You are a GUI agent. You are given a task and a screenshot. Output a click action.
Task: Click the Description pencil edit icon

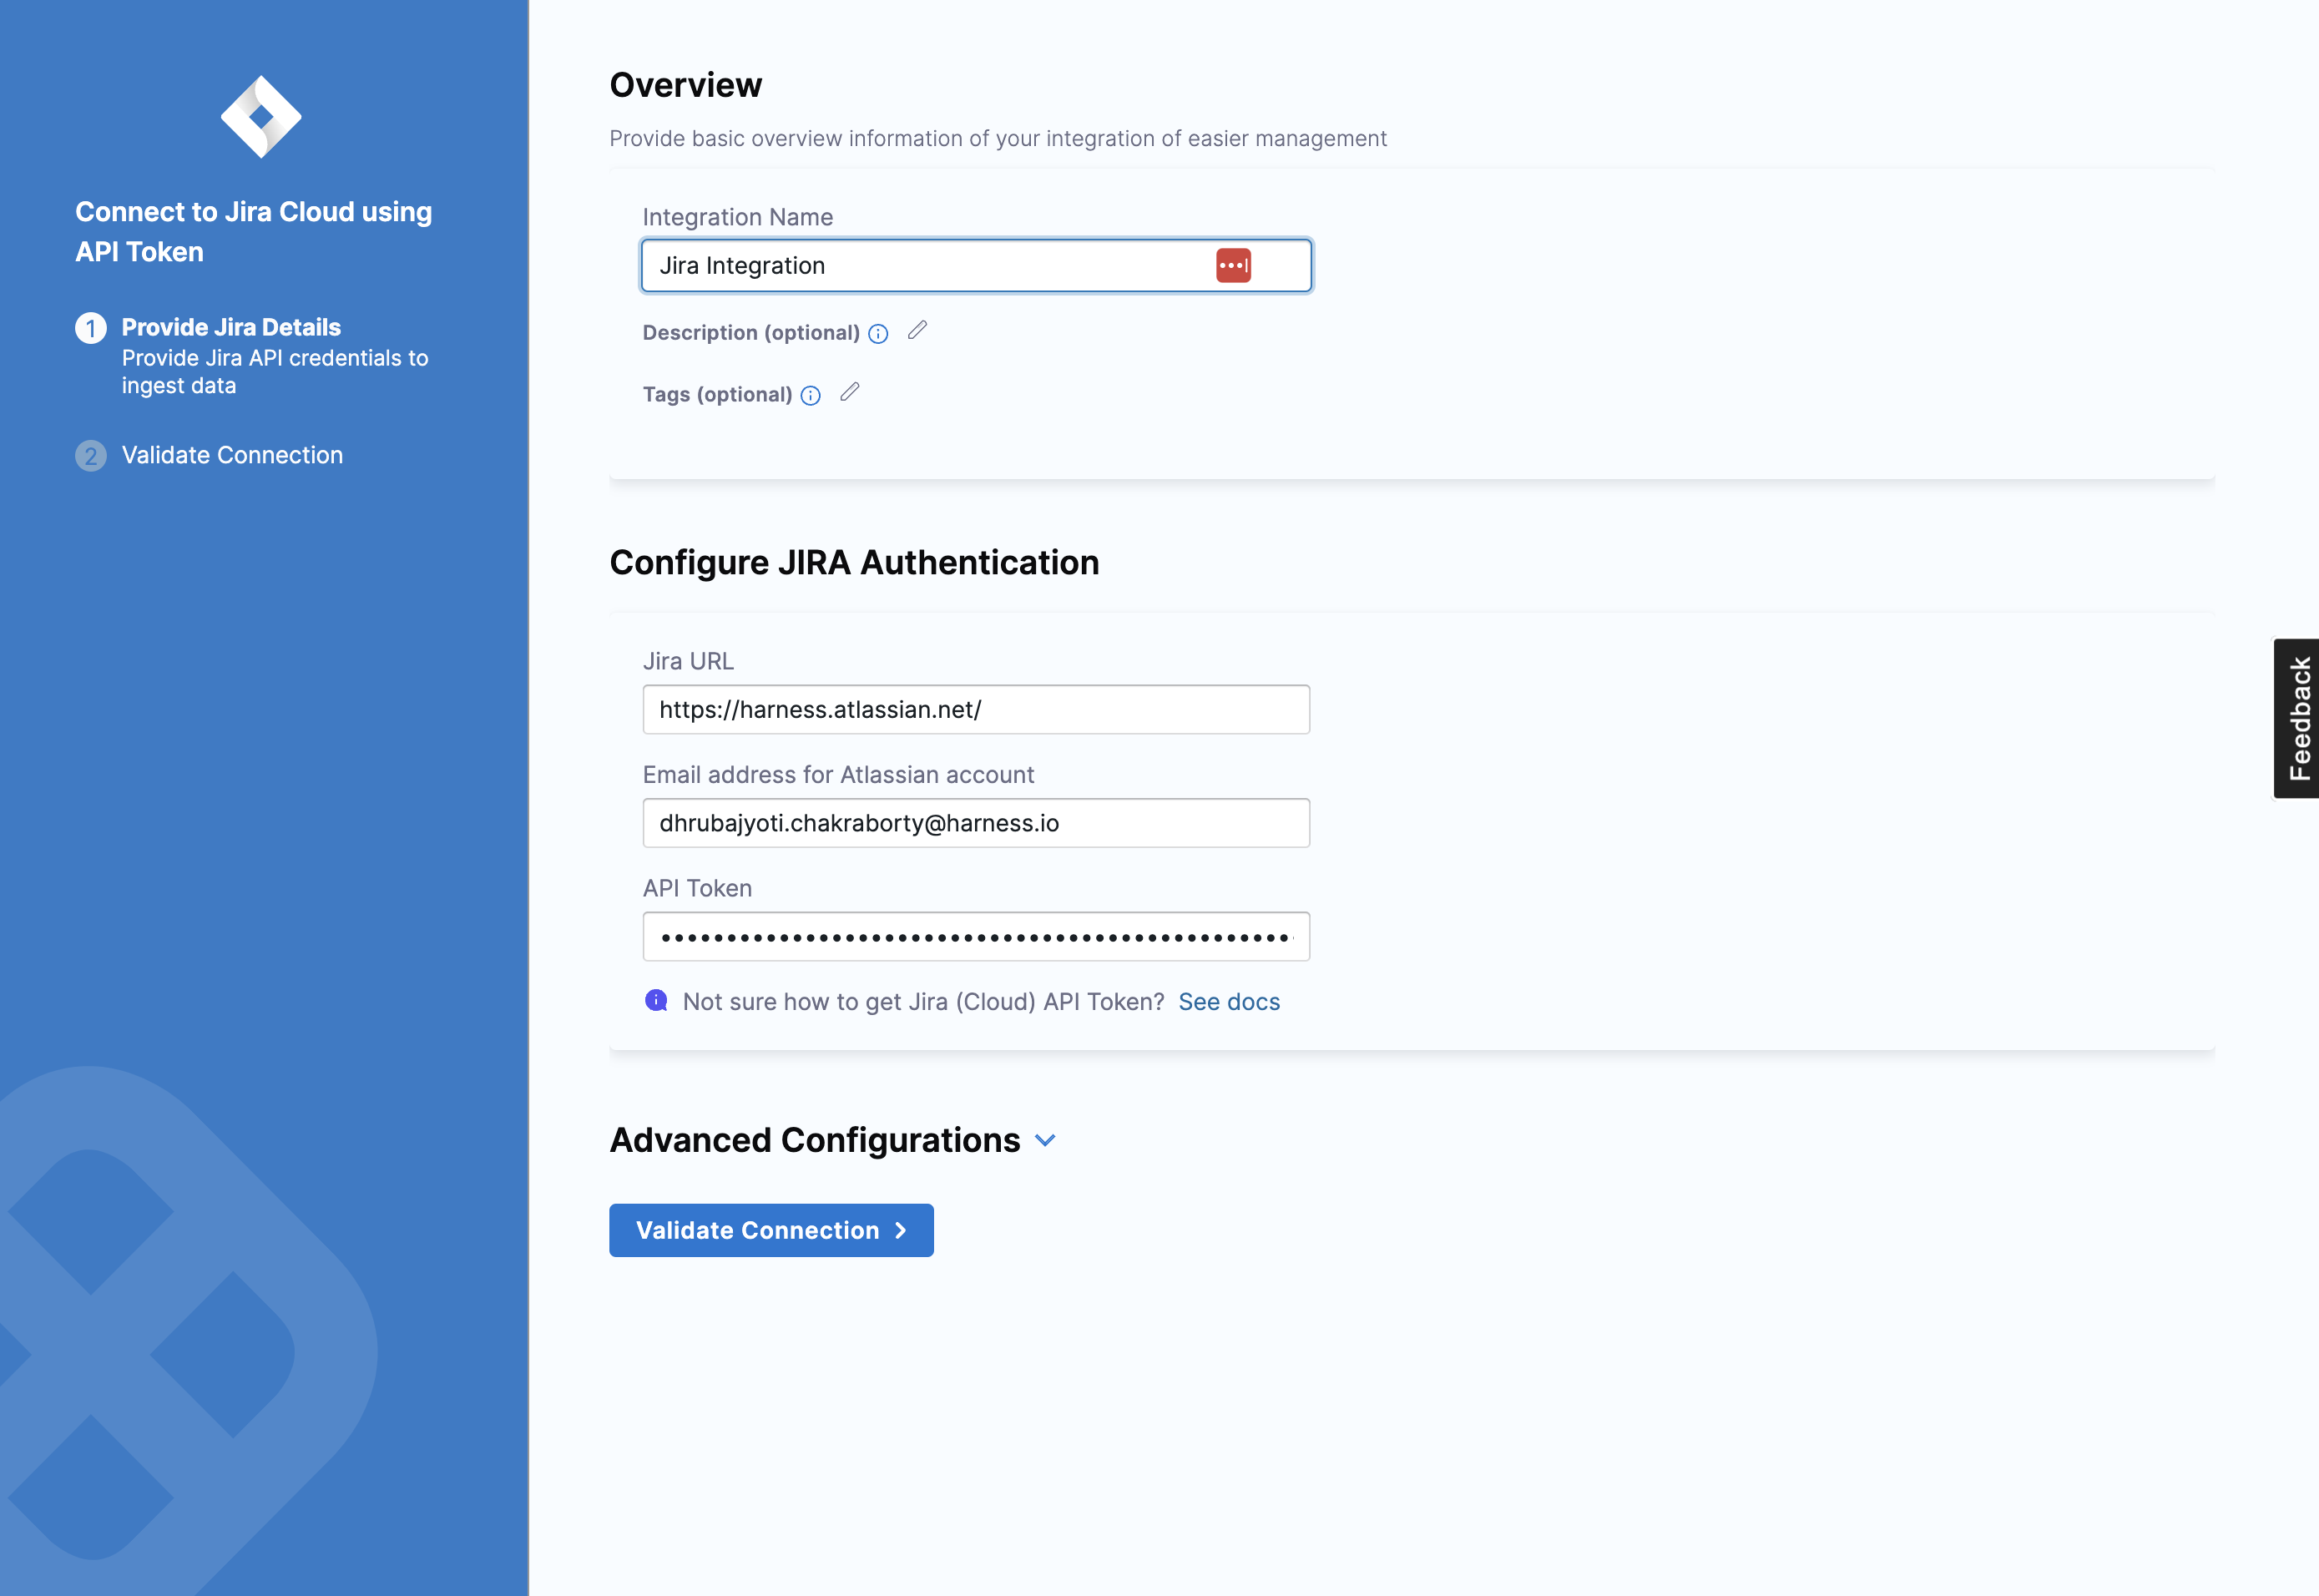(917, 331)
